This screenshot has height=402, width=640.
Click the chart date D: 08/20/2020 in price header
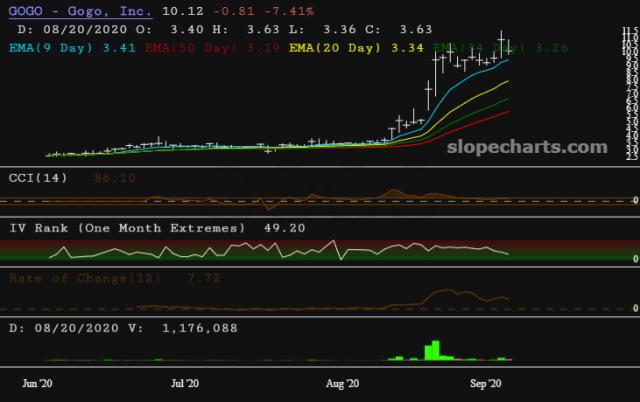coord(72,29)
